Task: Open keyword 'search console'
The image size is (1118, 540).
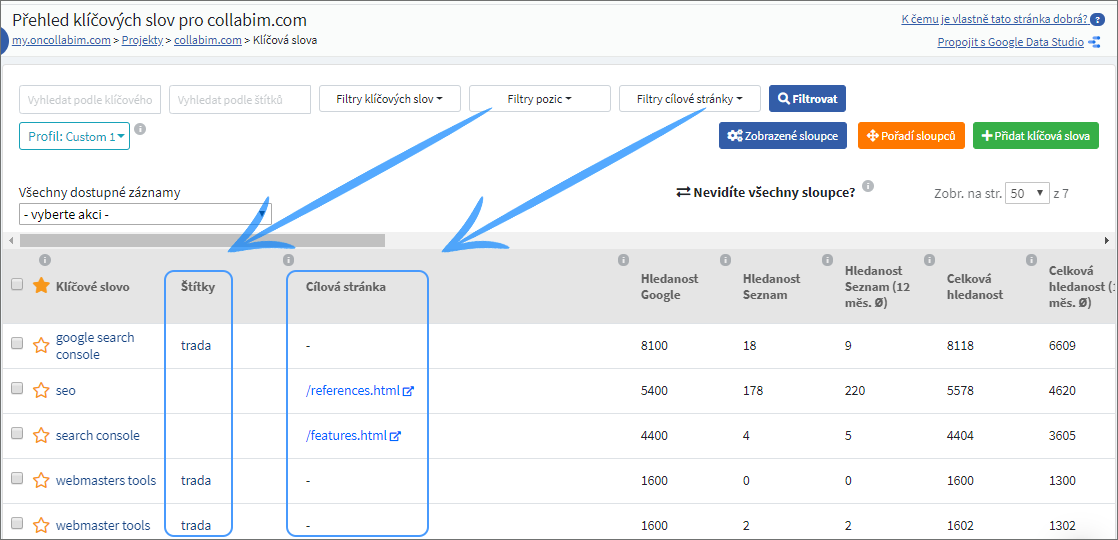Action: coord(98,436)
